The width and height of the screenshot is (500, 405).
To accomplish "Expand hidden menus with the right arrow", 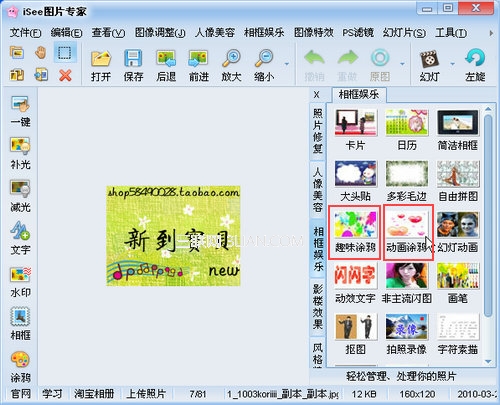I will (x=491, y=33).
